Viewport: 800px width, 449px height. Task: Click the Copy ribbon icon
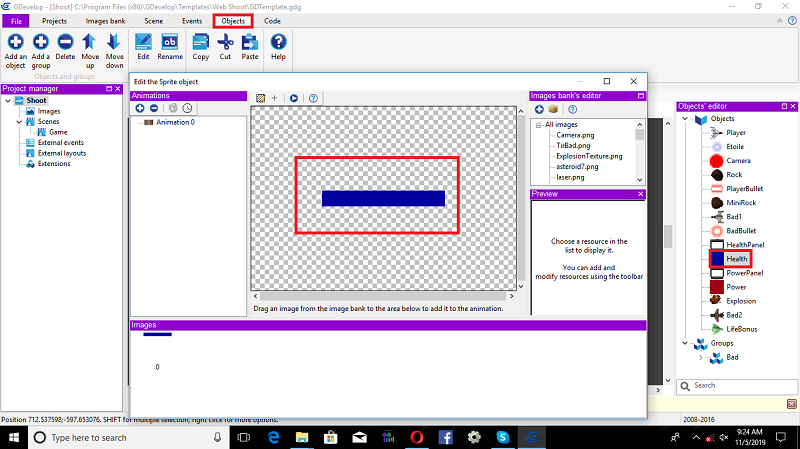click(x=201, y=42)
